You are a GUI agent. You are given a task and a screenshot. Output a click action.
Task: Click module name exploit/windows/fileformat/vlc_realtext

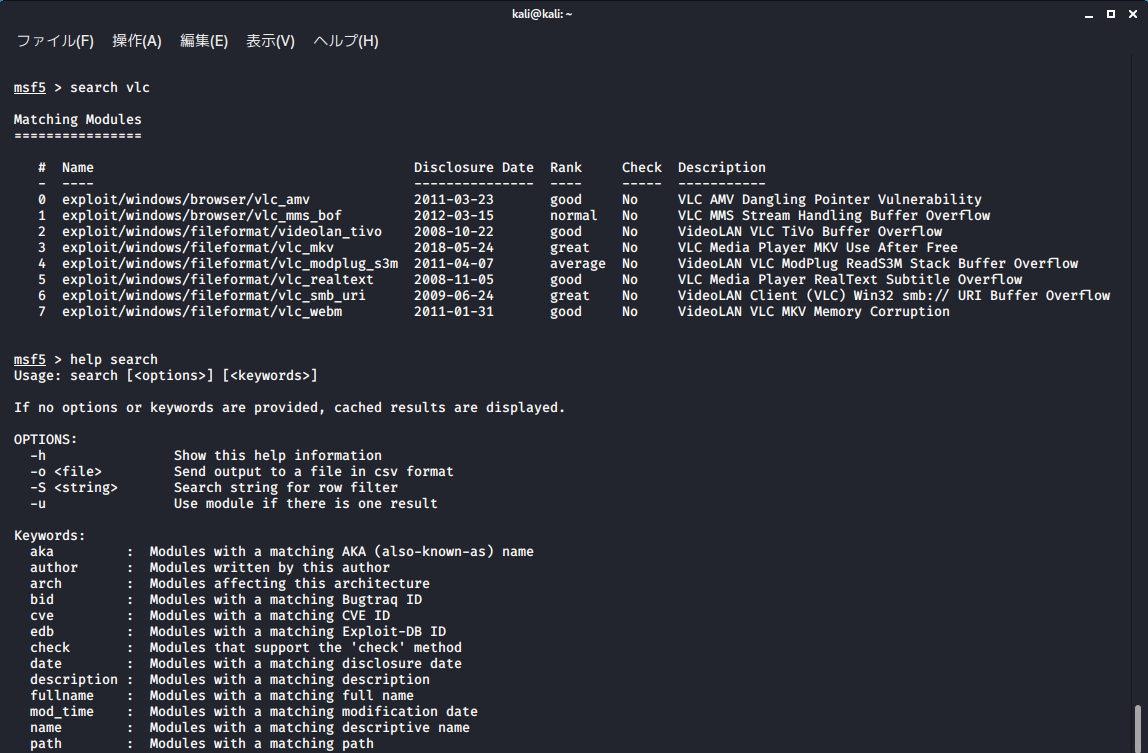(x=218, y=280)
